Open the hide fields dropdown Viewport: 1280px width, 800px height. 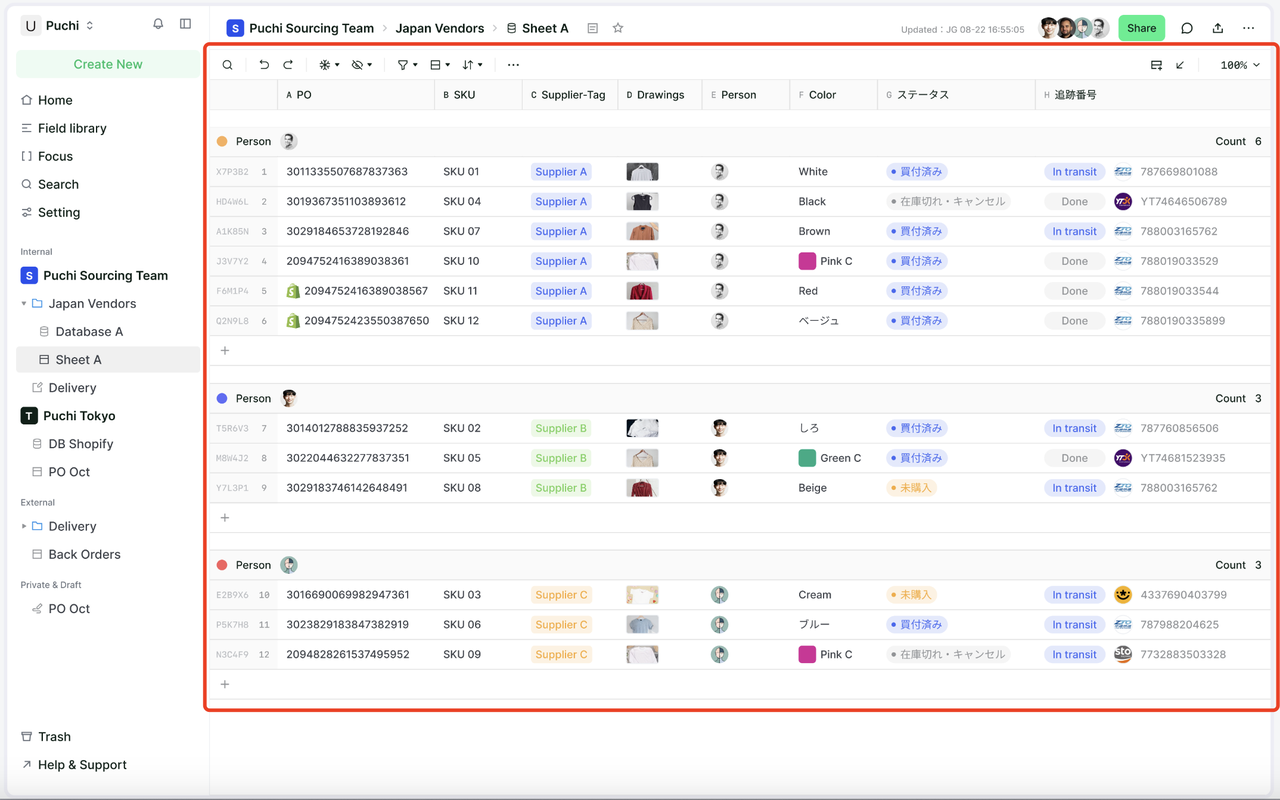[x=362, y=65]
